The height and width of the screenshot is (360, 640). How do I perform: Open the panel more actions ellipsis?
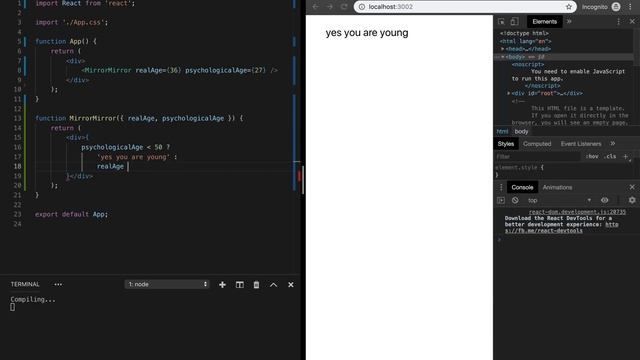pyautogui.click(x=58, y=284)
